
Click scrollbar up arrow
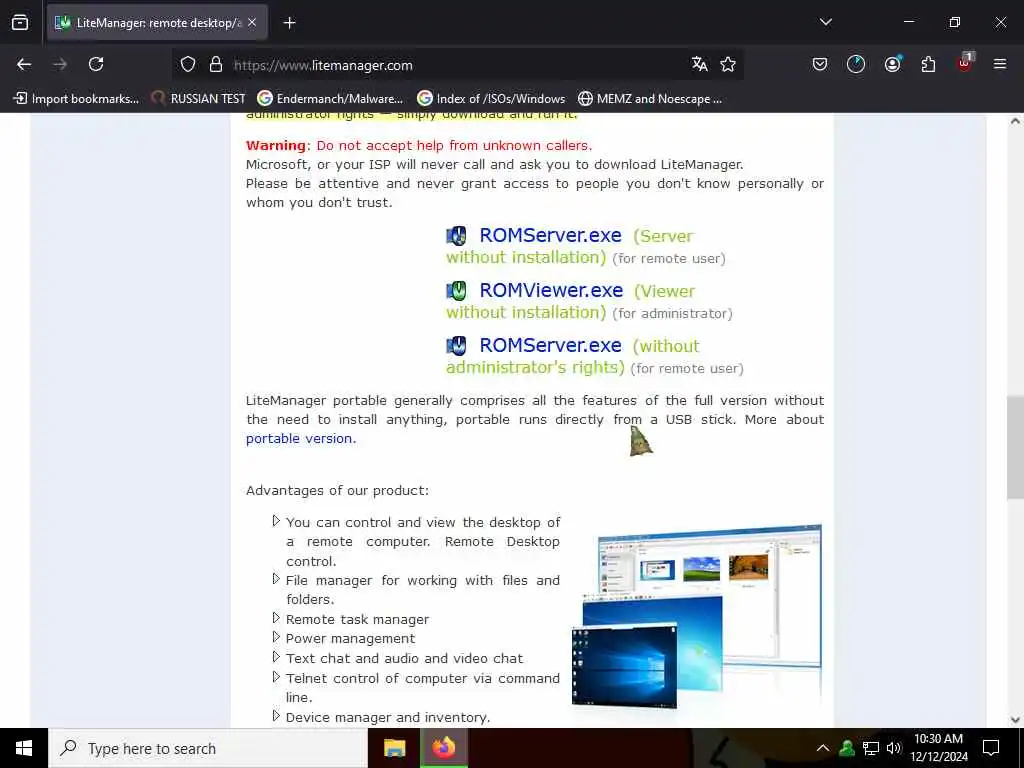(x=1015, y=121)
